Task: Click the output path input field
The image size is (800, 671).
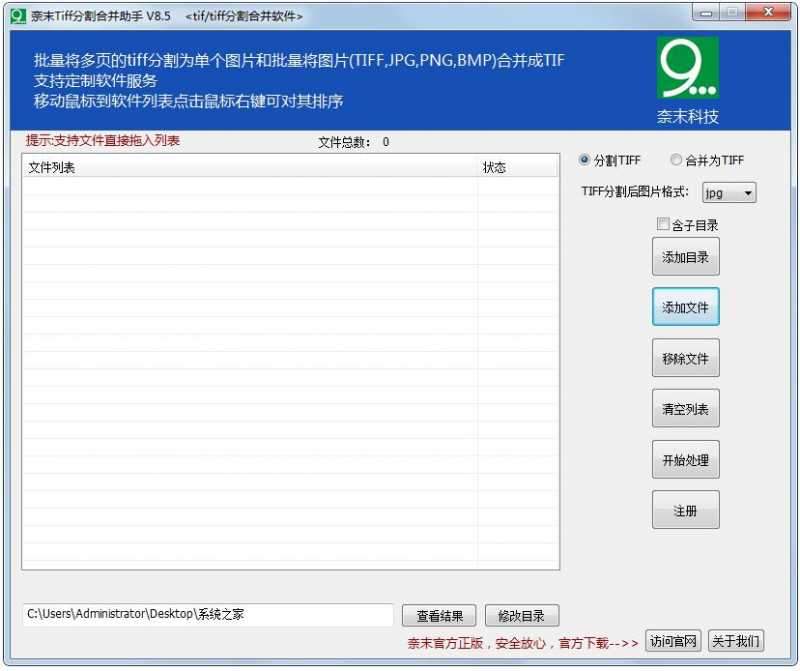Action: tap(200, 615)
